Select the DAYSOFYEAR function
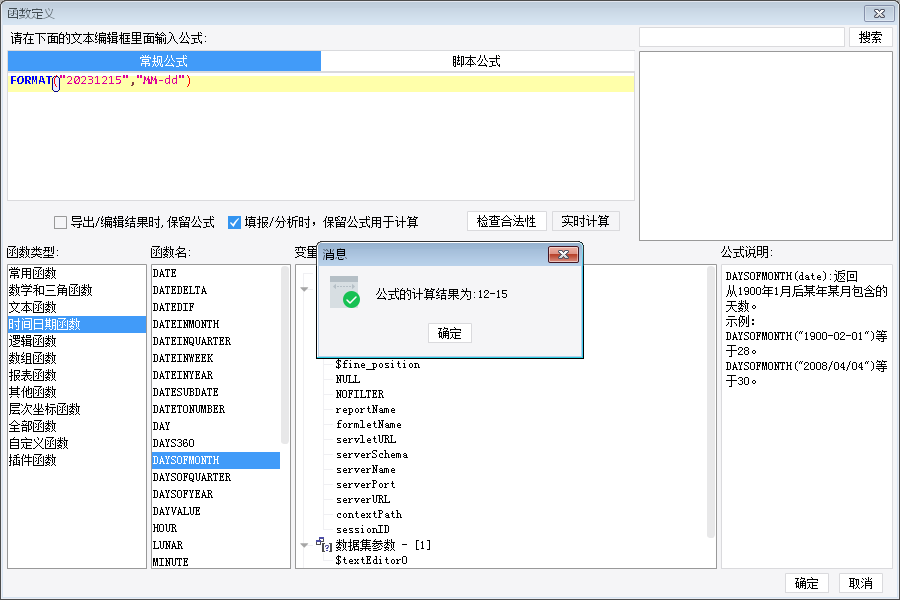900x600 pixels. click(x=216, y=494)
